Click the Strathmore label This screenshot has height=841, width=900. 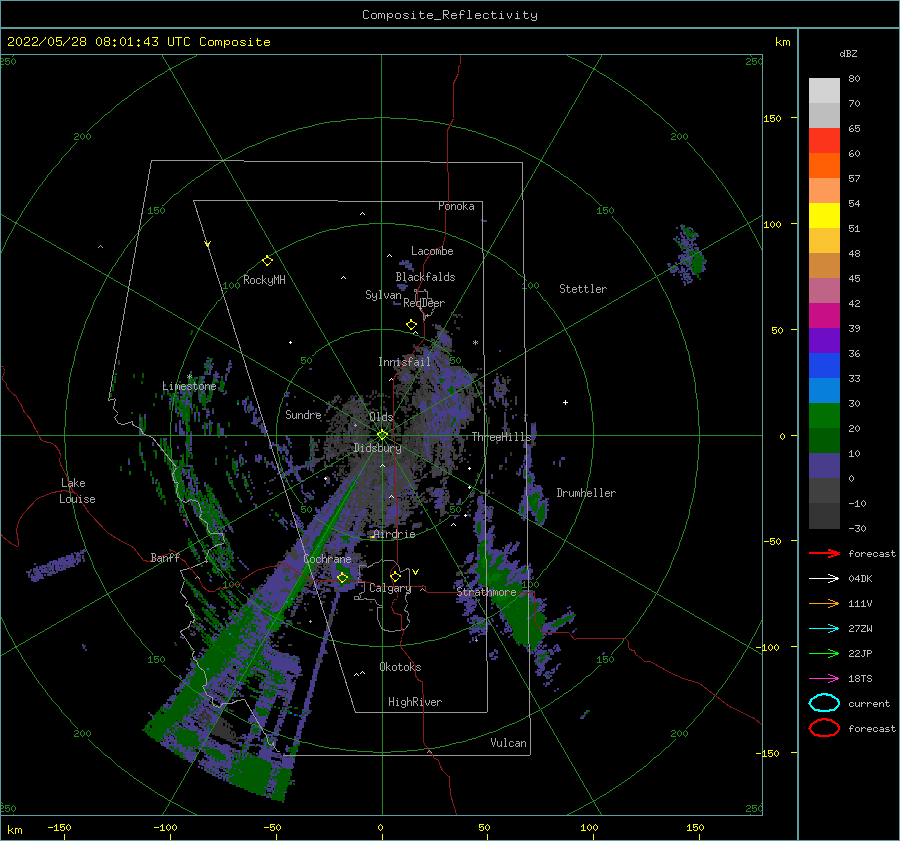click(487, 592)
